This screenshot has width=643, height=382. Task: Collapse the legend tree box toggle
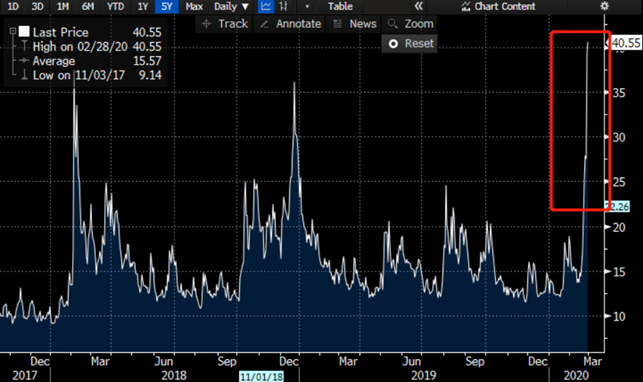[13, 31]
